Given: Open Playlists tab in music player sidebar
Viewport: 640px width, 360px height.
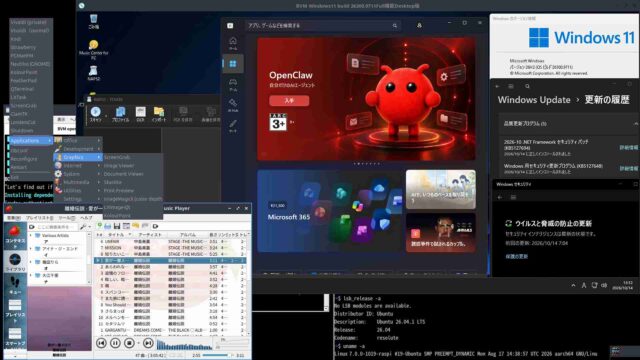Looking at the screenshot, I should (15, 309).
